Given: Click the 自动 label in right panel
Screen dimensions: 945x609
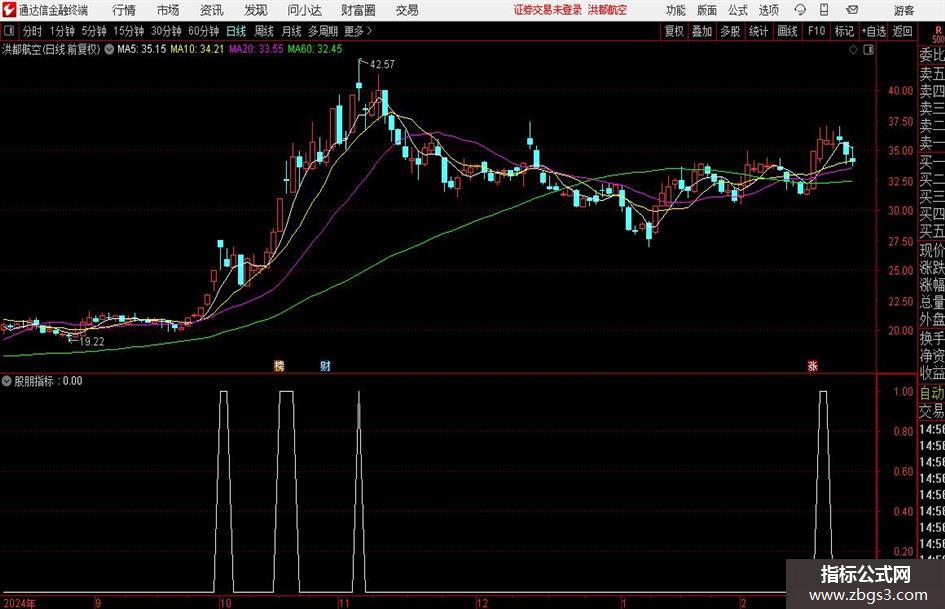Looking at the screenshot, I should pyautogui.click(x=932, y=393).
